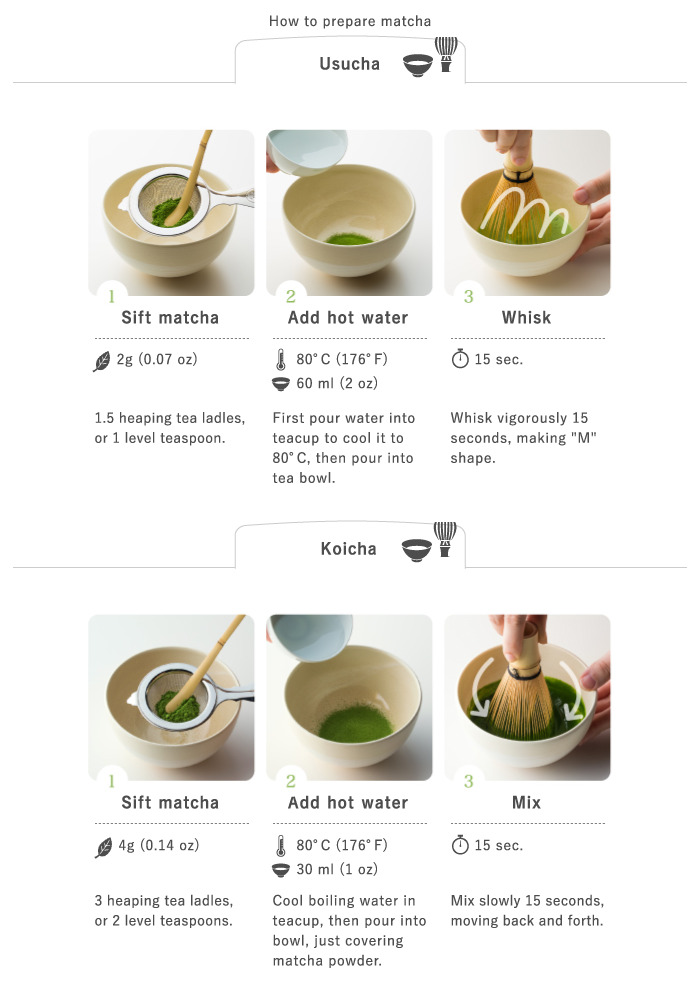Open the Whisk step photo with M shape
Viewport: 700px width, 990px height.
click(527, 213)
